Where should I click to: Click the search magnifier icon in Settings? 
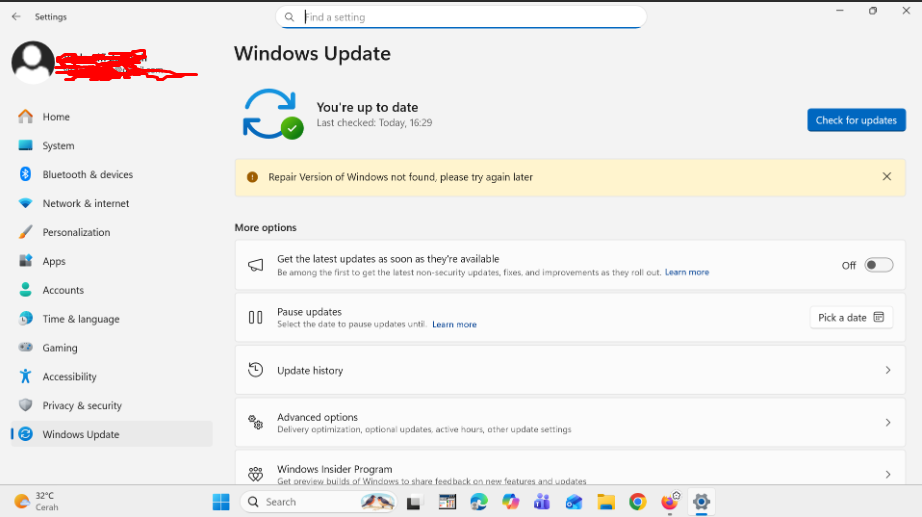click(x=289, y=17)
